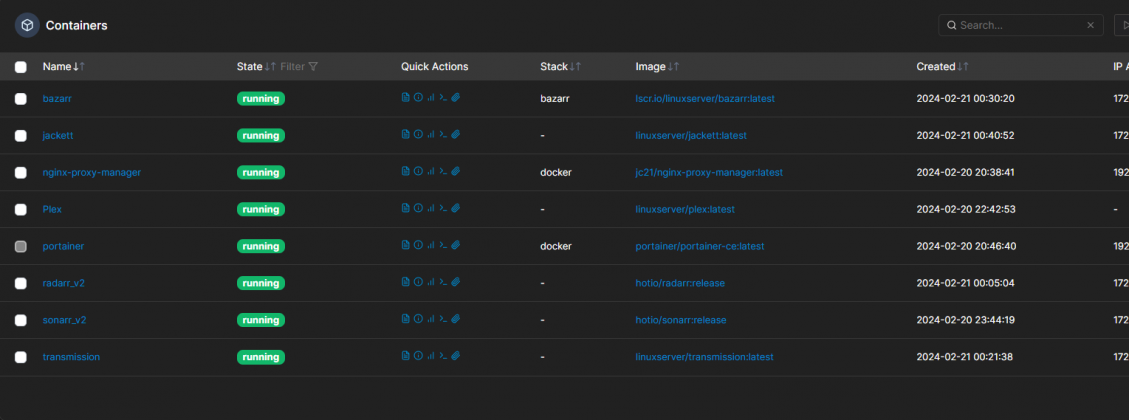The image size is (1129, 420).
Task: Select the sonarr_v2 container checkbox
Action: click(x=21, y=320)
